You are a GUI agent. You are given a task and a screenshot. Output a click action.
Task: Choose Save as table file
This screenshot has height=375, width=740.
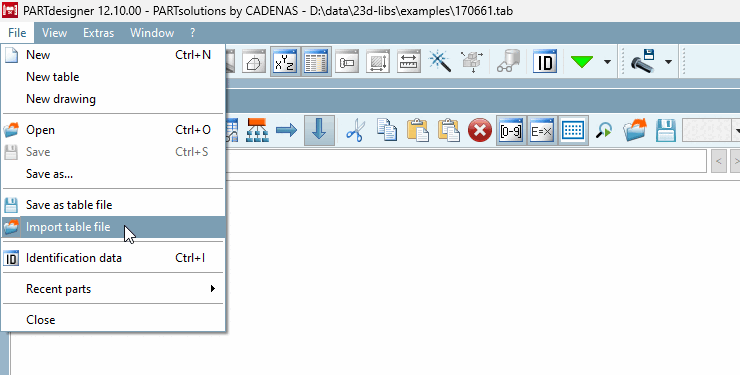tap(113, 205)
